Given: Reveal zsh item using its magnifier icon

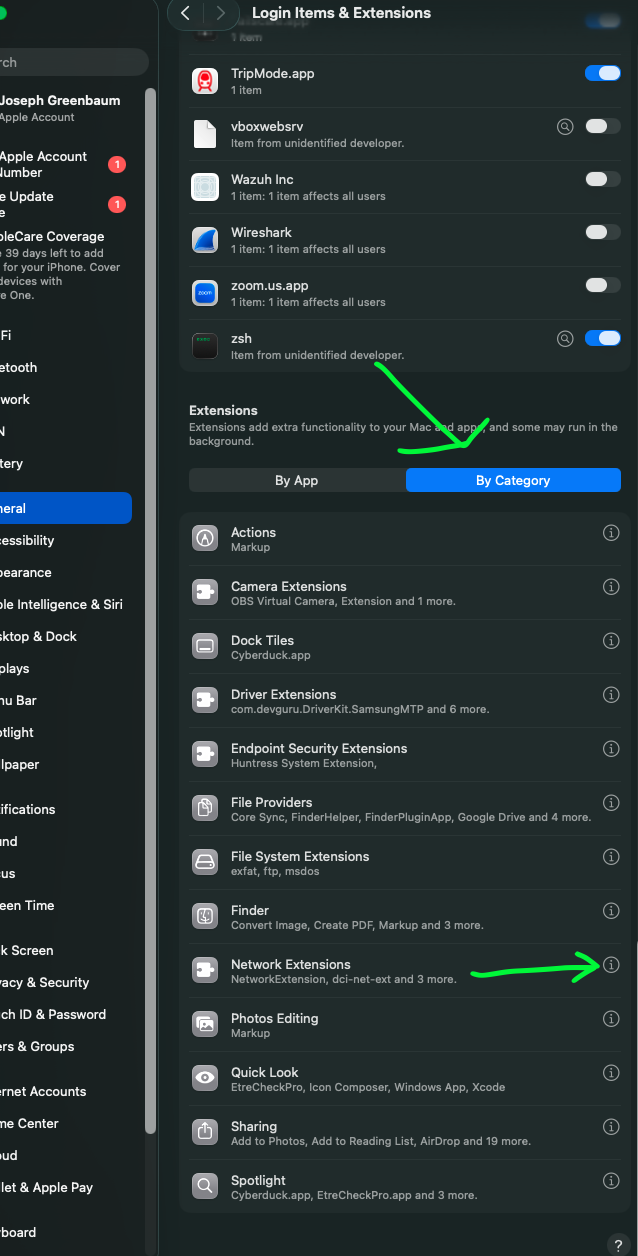Looking at the screenshot, I should point(565,338).
